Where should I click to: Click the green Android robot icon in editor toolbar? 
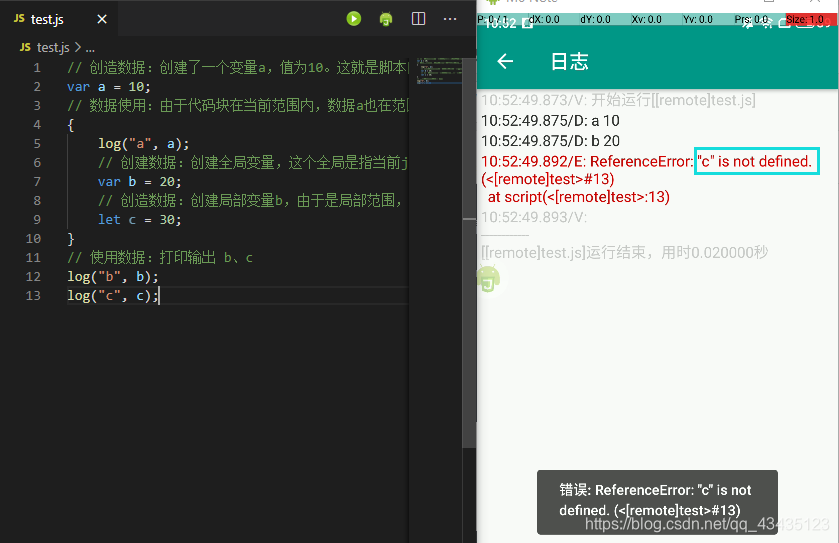(x=386, y=19)
